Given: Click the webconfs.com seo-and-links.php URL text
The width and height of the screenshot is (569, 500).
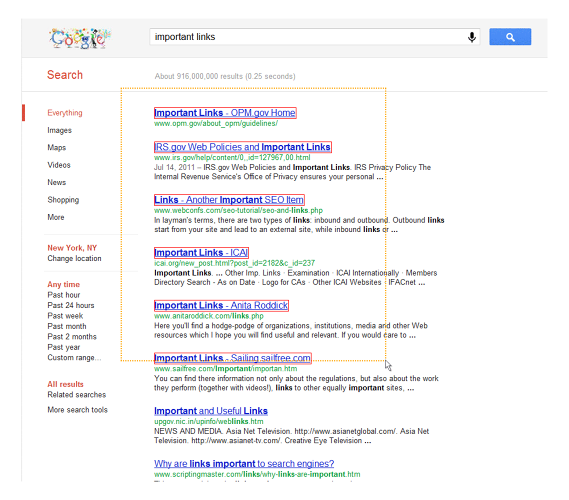Looking at the screenshot, I should [238, 210].
